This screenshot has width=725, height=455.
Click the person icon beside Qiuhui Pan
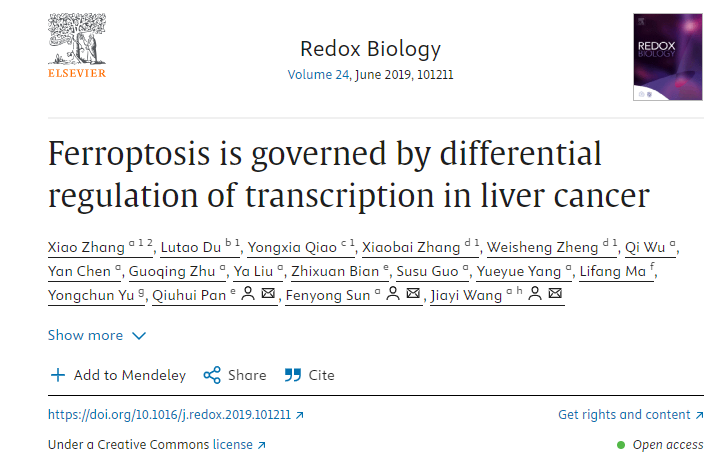[248, 293]
